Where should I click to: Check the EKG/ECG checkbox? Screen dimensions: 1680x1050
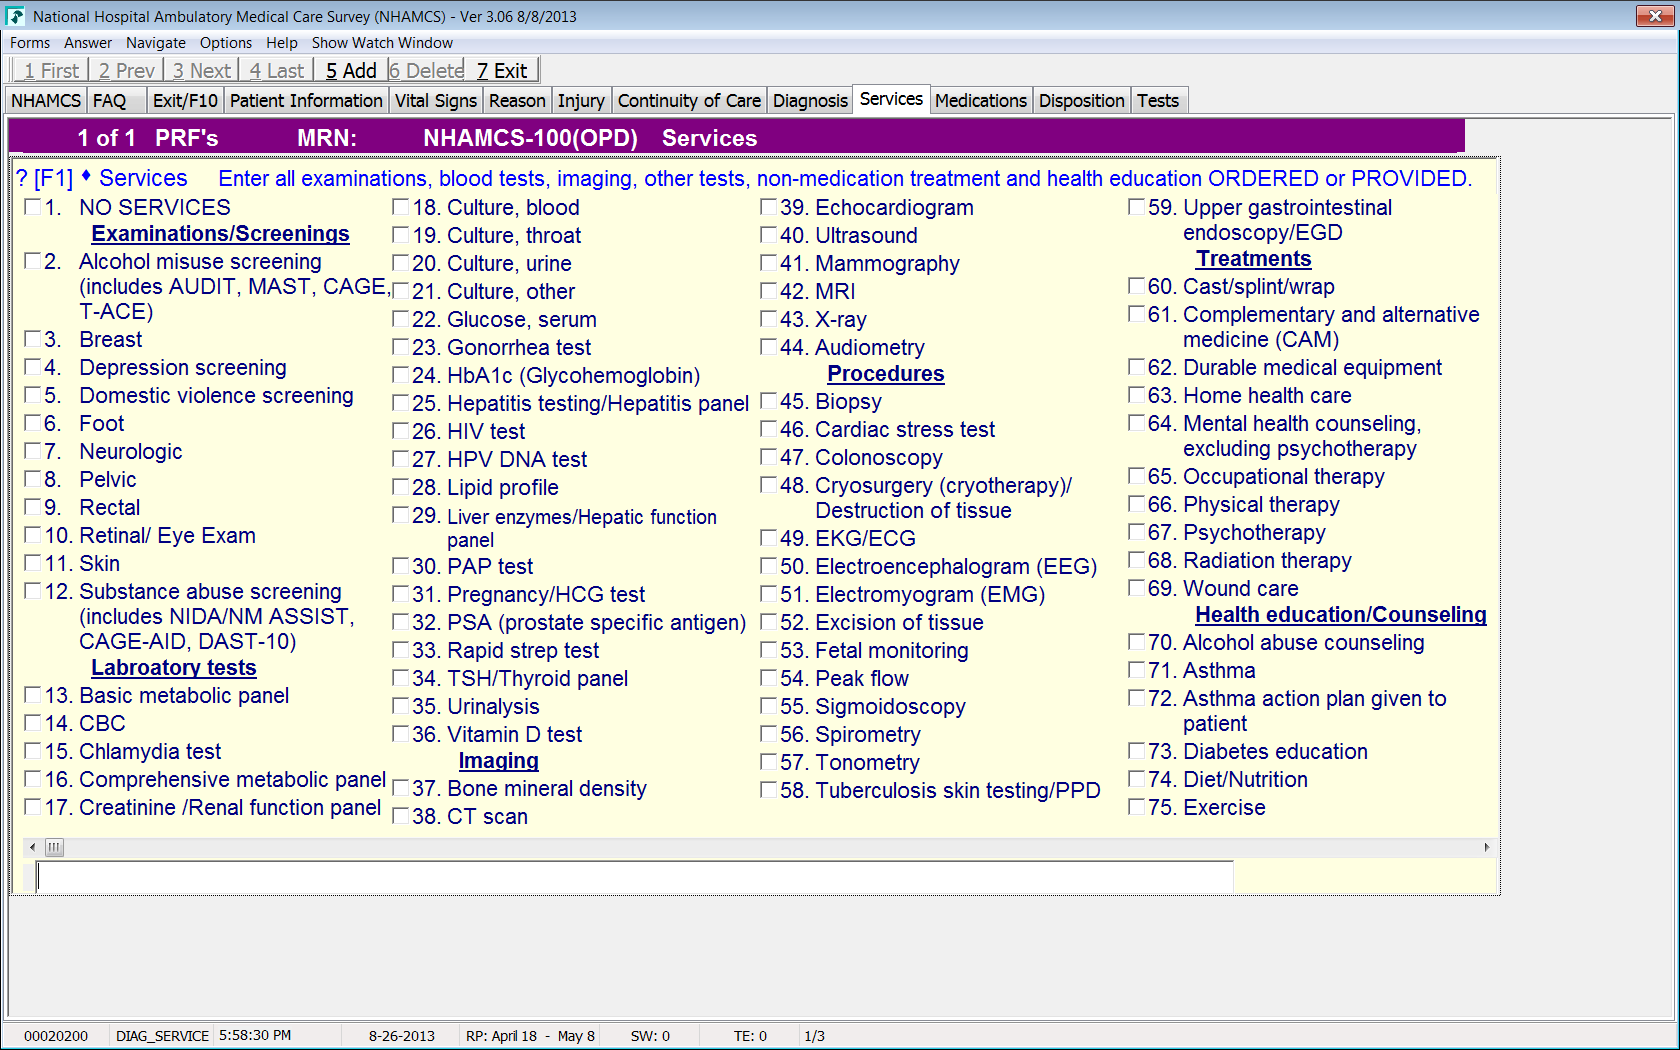[x=768, y=538]
